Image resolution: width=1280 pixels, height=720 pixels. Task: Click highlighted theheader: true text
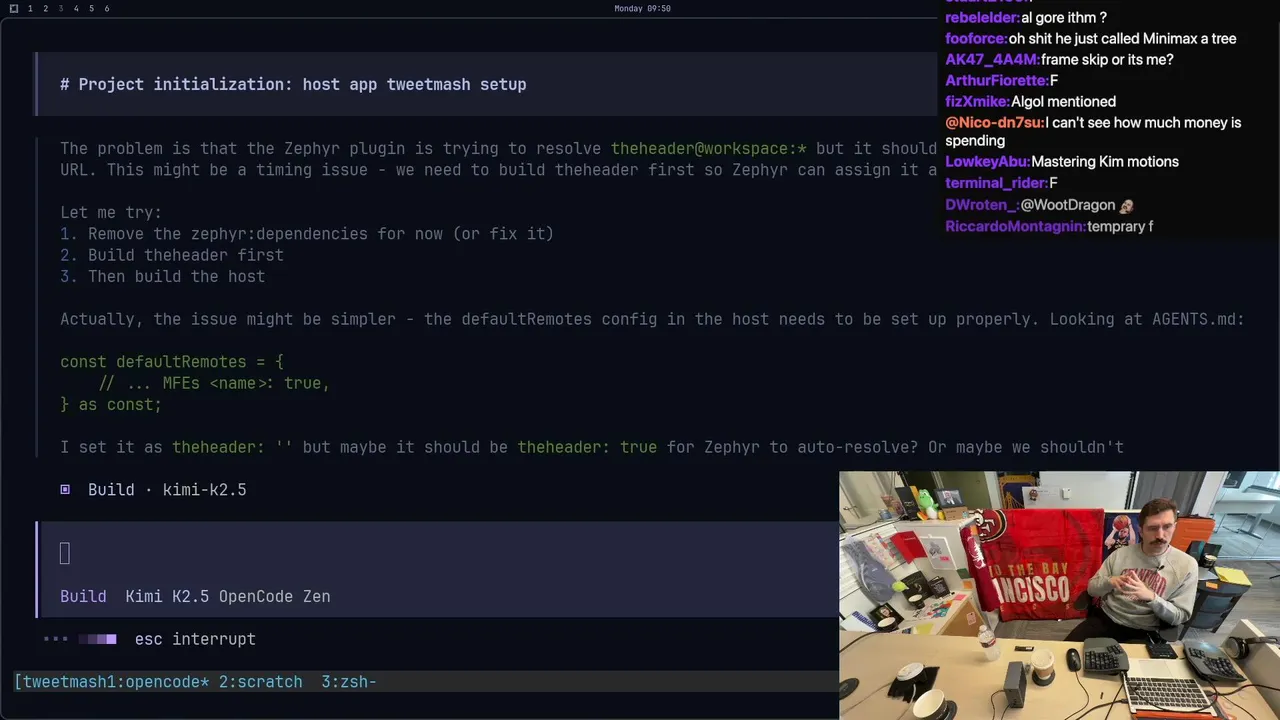tap(587, 447)
